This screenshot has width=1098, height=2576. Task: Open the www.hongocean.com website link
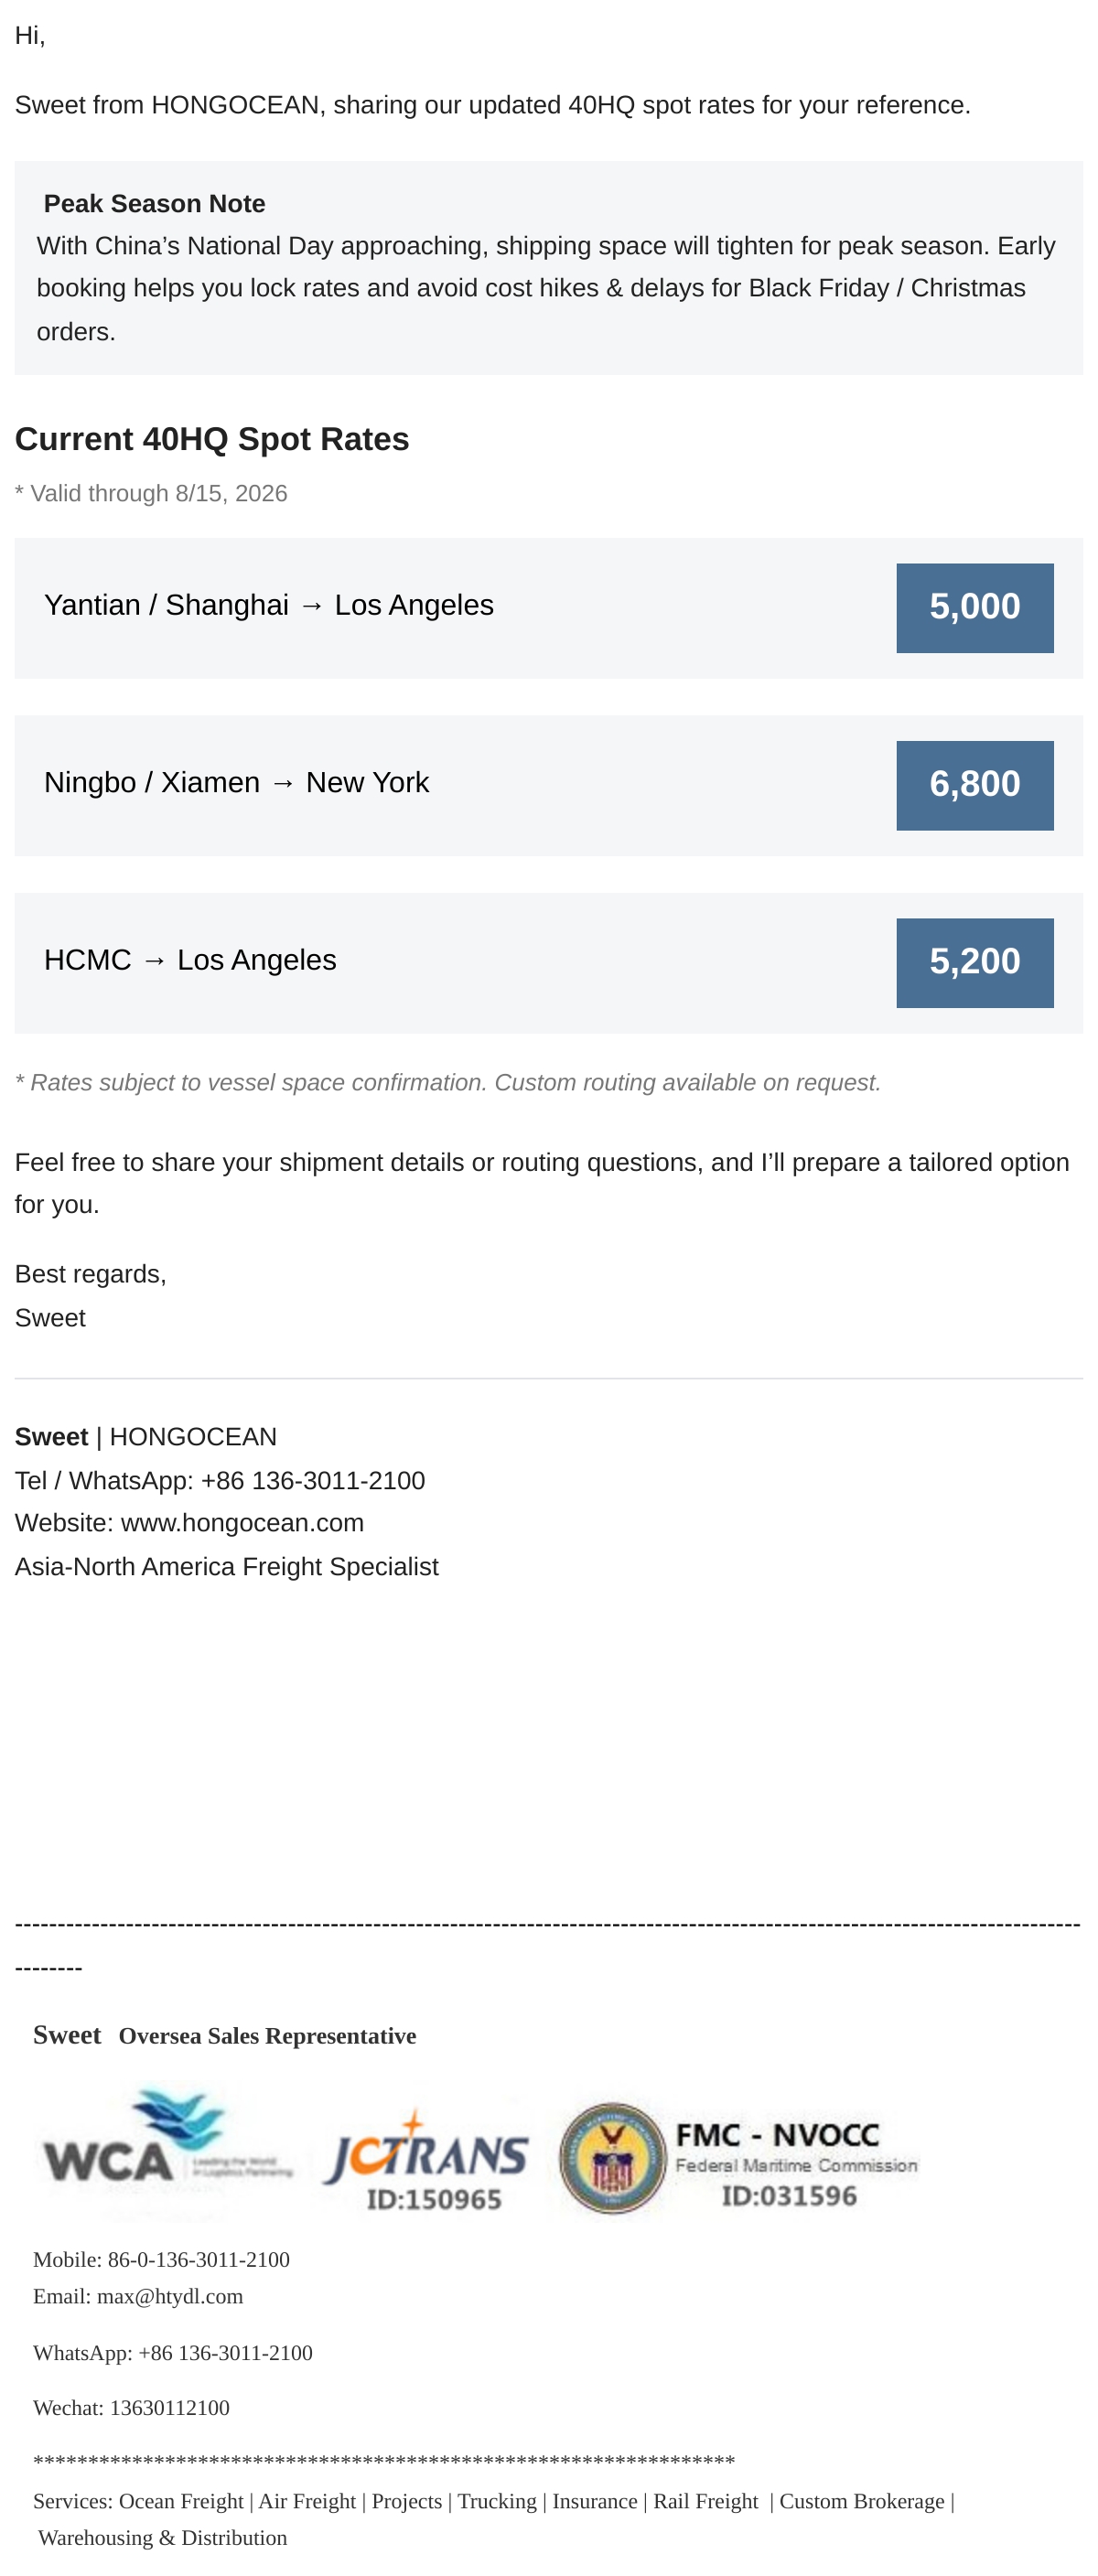click(242, 1523)
